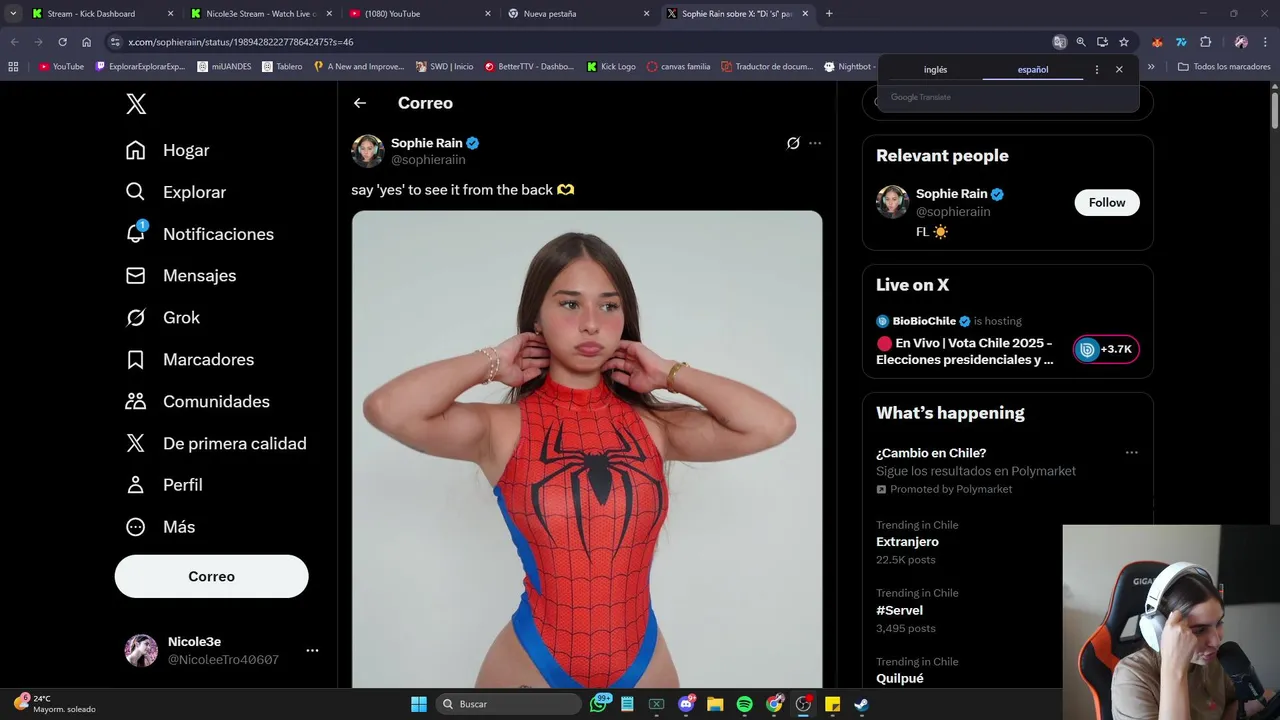Close the Google Translate popup
The height and width of the screenshot is (720, 1280).
1119,70
